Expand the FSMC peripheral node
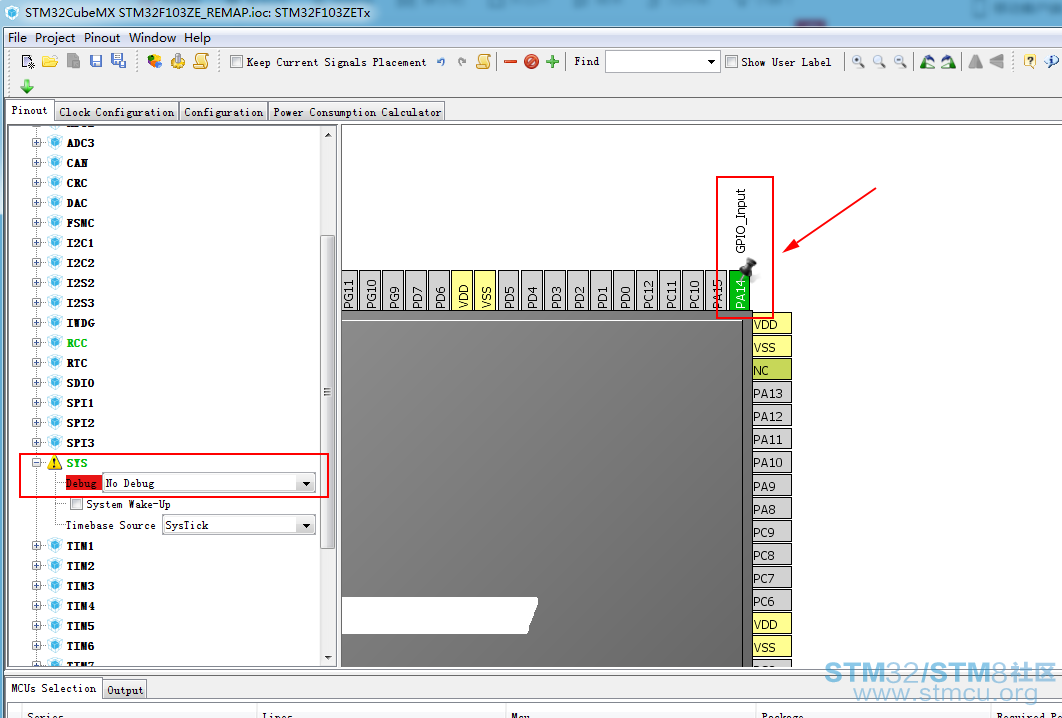This screenshot has width=1062, height=718. pos(37,223)
